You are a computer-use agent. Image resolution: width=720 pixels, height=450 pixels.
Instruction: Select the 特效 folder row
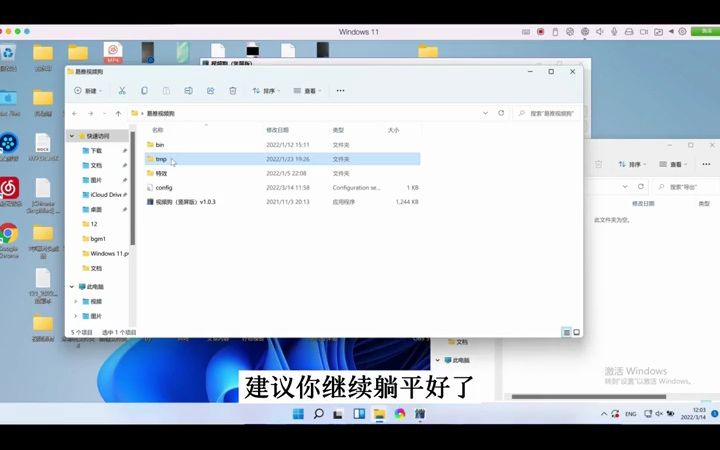pyautogui.click(x=282, y=173)
